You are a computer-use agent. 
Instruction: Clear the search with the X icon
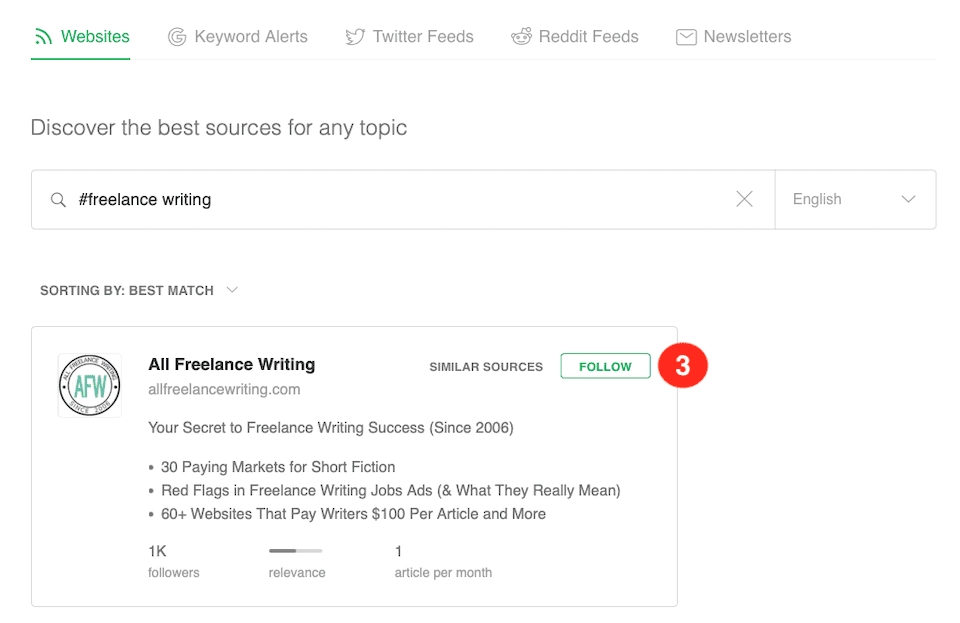[744, 199]
